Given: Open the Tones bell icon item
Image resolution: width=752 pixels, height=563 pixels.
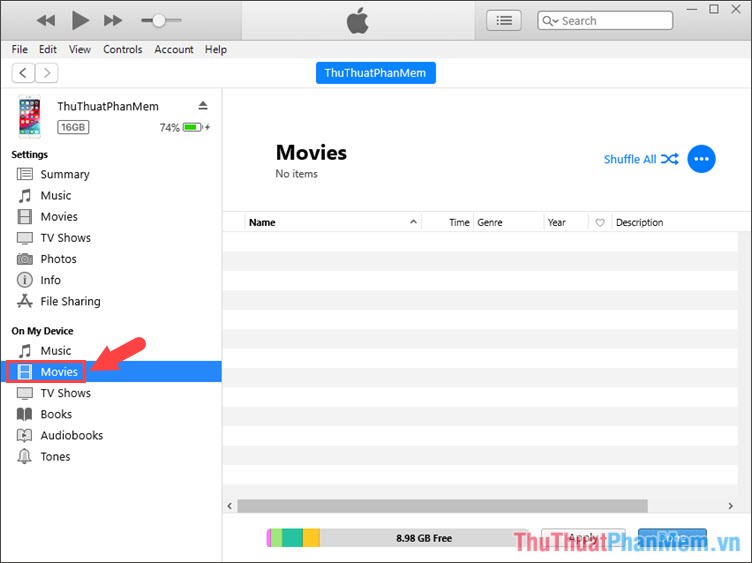Looking at the screenshot, I should click(x=24, y=457).
